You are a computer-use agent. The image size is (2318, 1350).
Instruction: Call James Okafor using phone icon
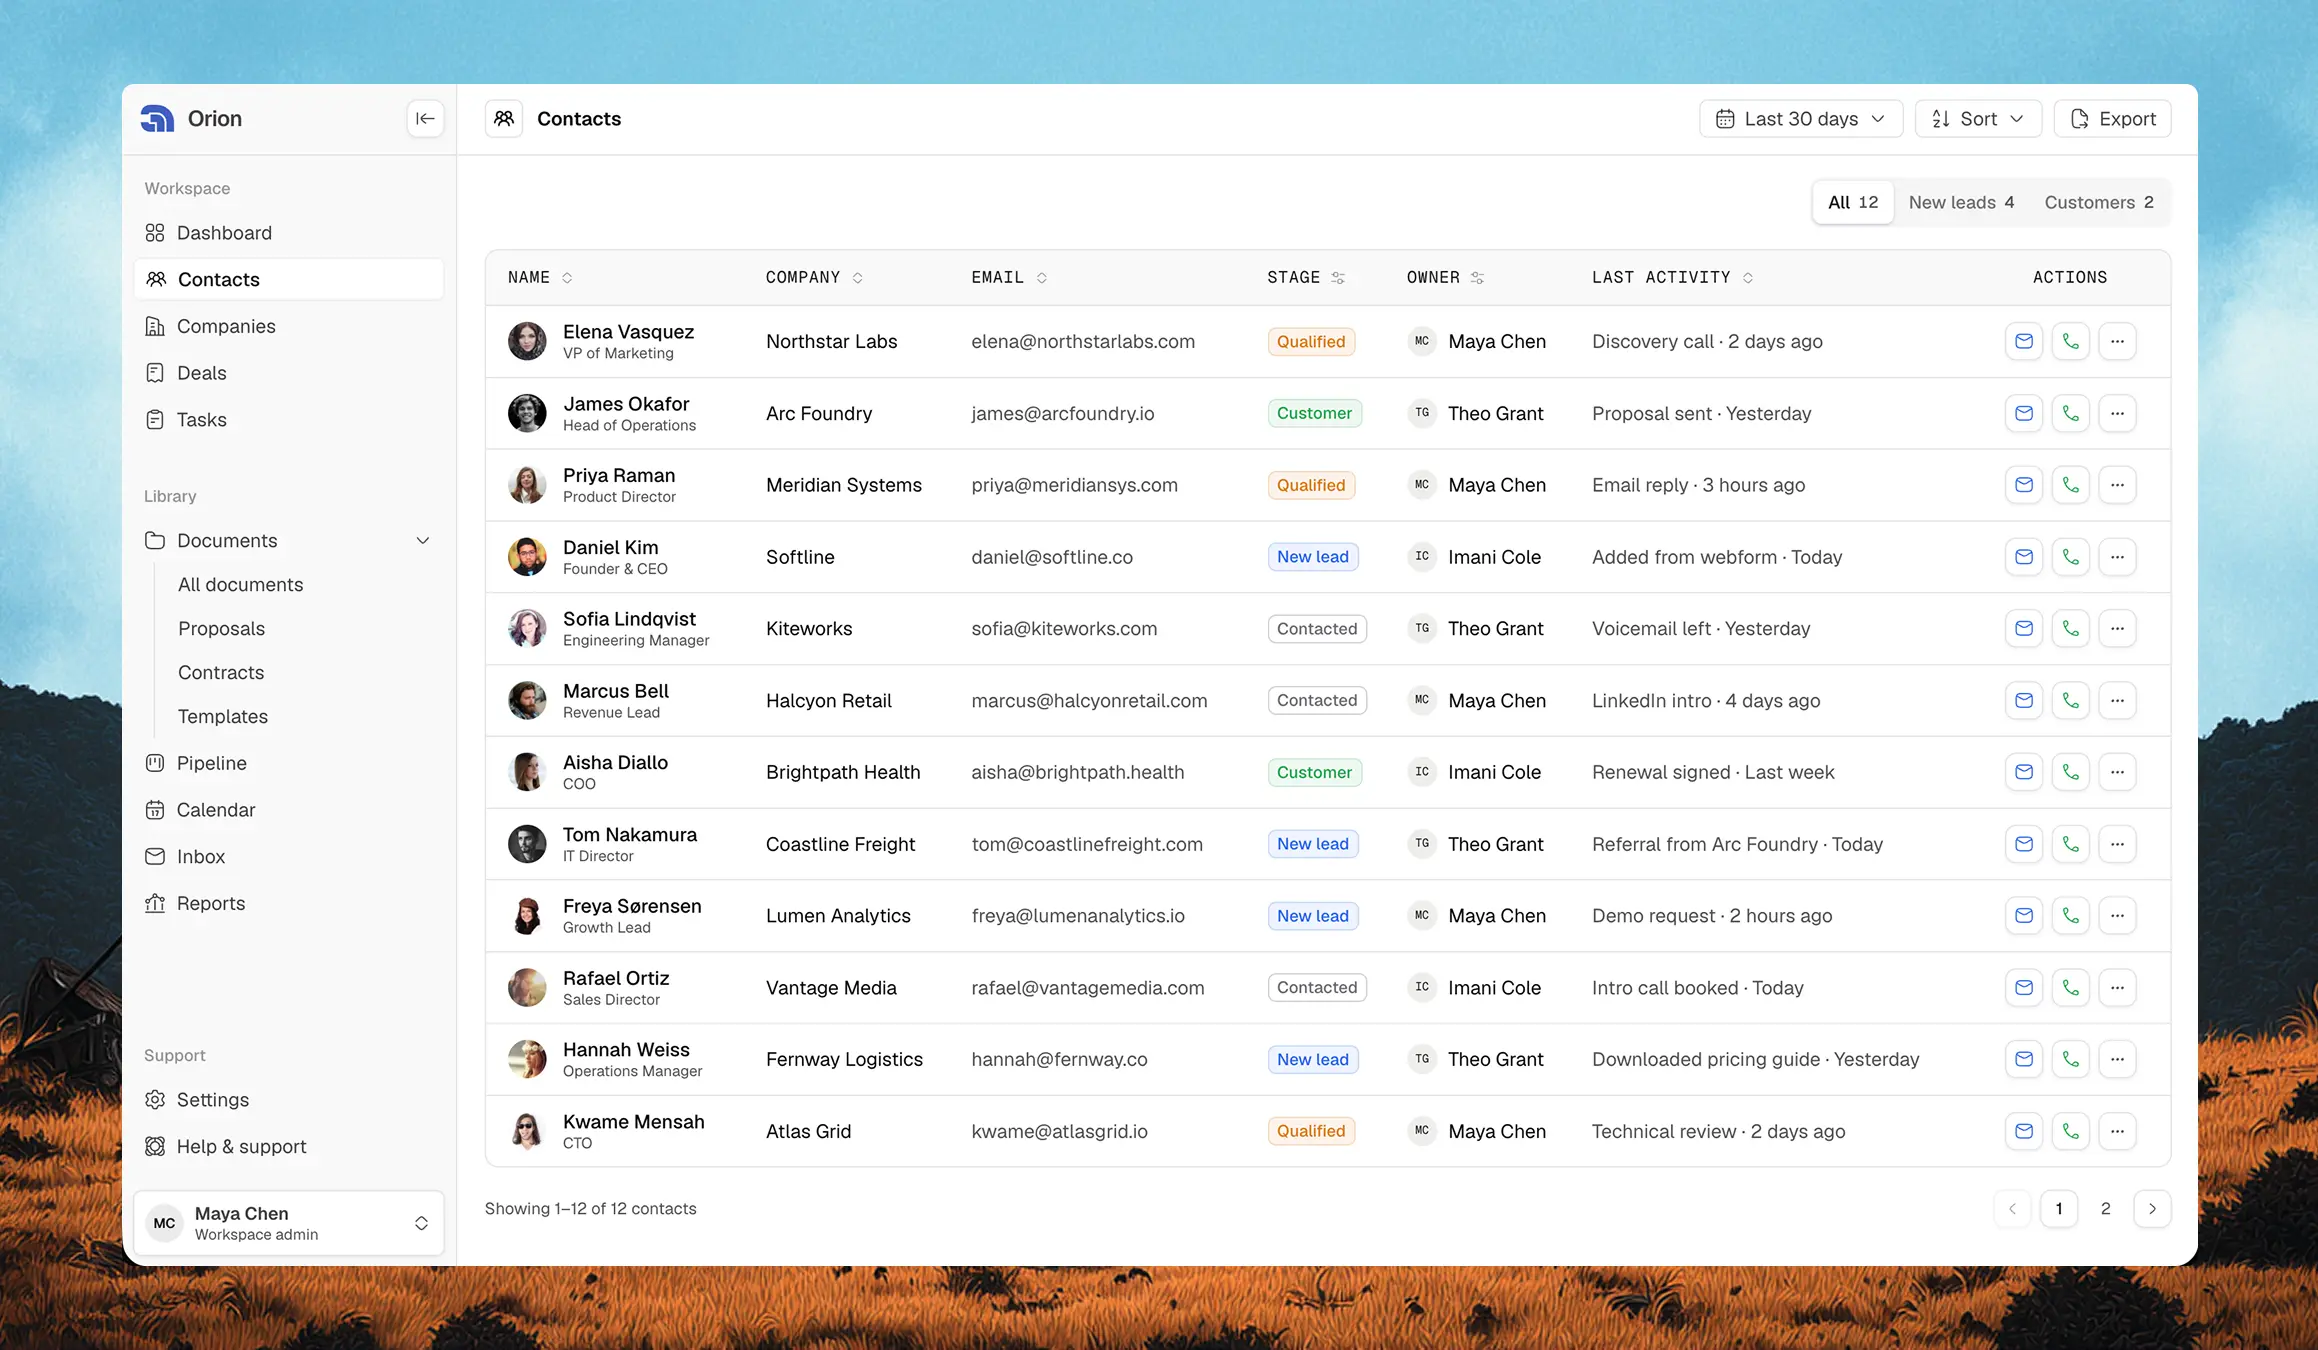tap(2071, 413)
